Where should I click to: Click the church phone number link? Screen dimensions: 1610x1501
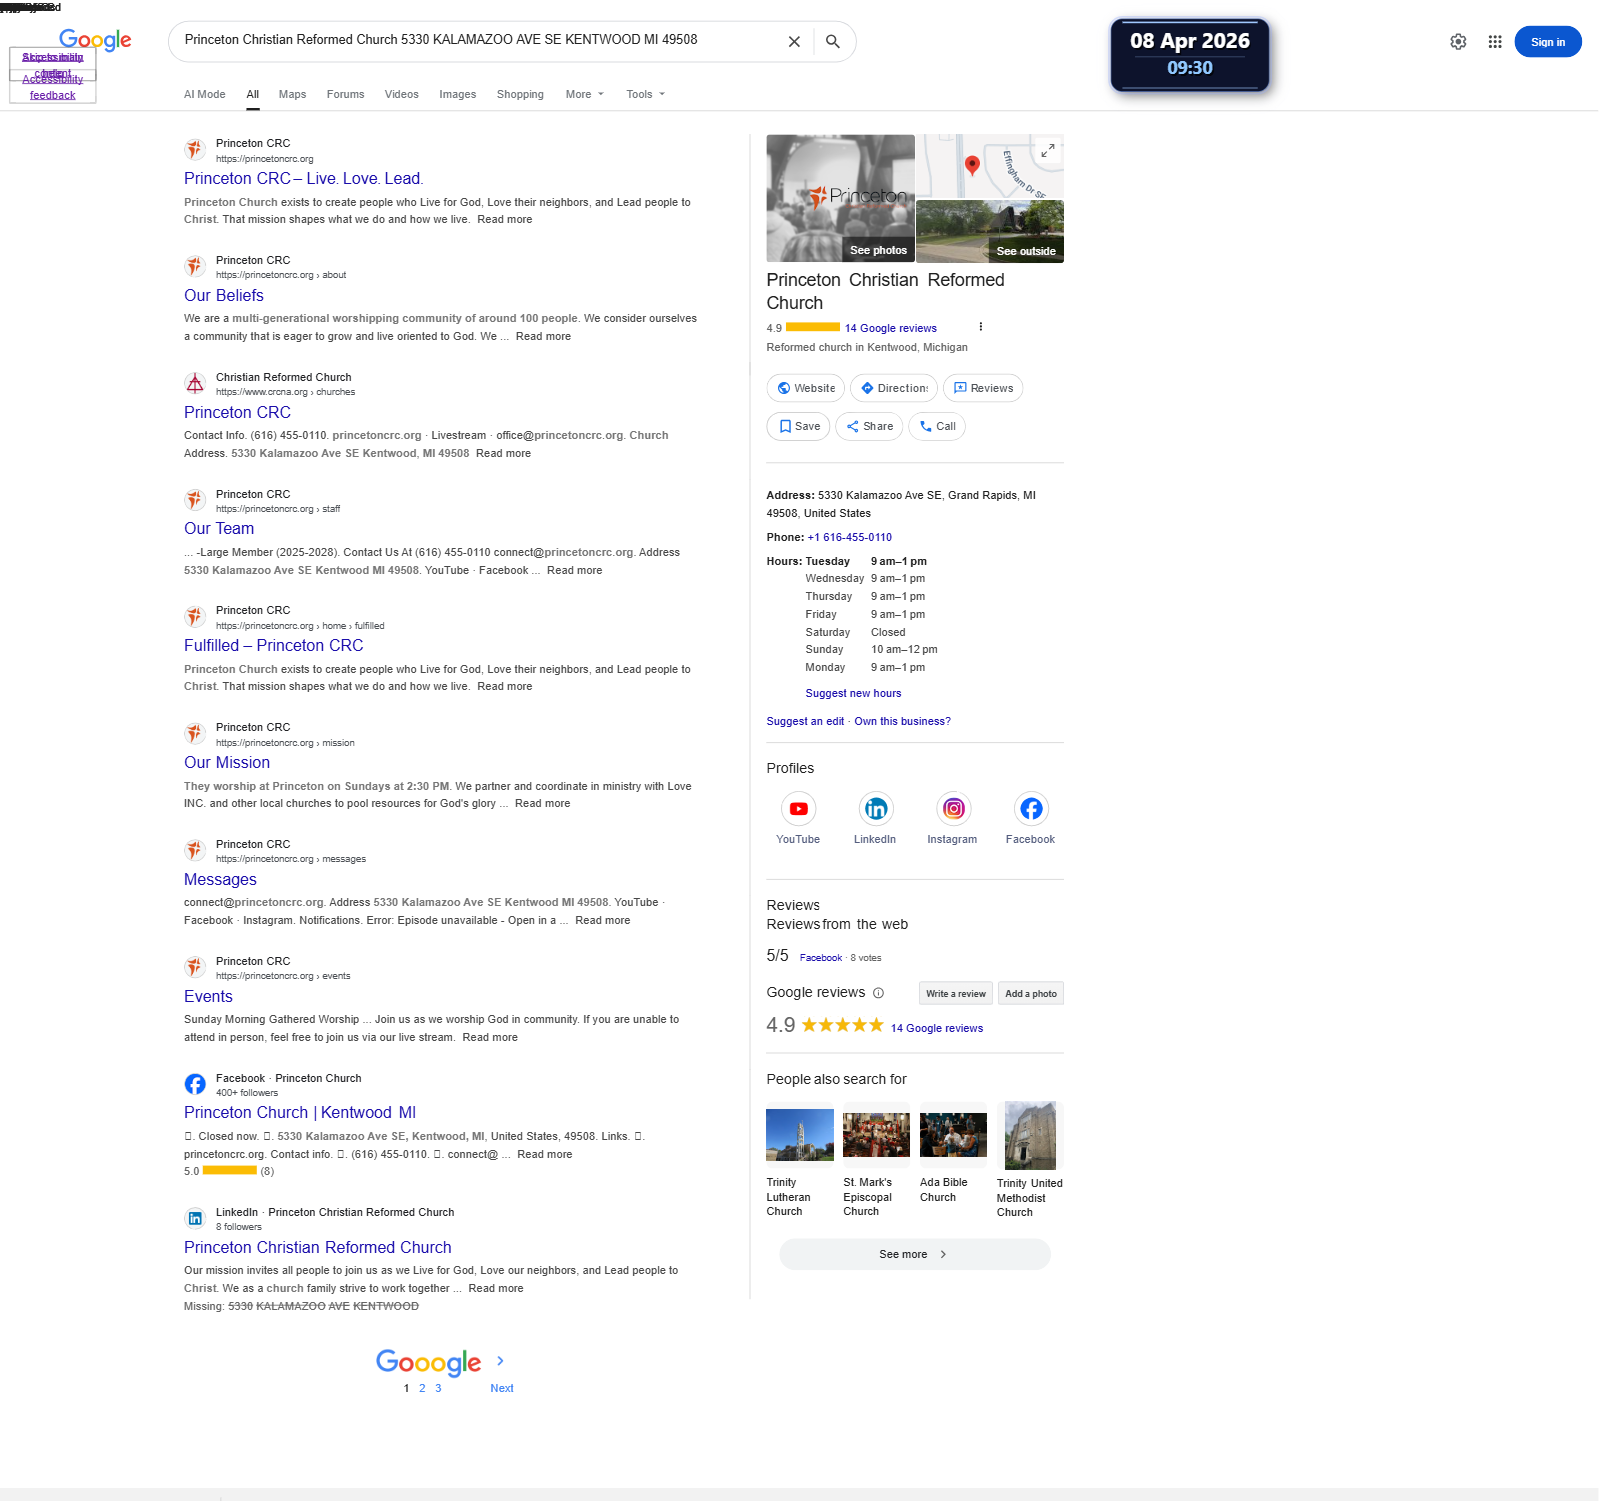tap(849, 537)
